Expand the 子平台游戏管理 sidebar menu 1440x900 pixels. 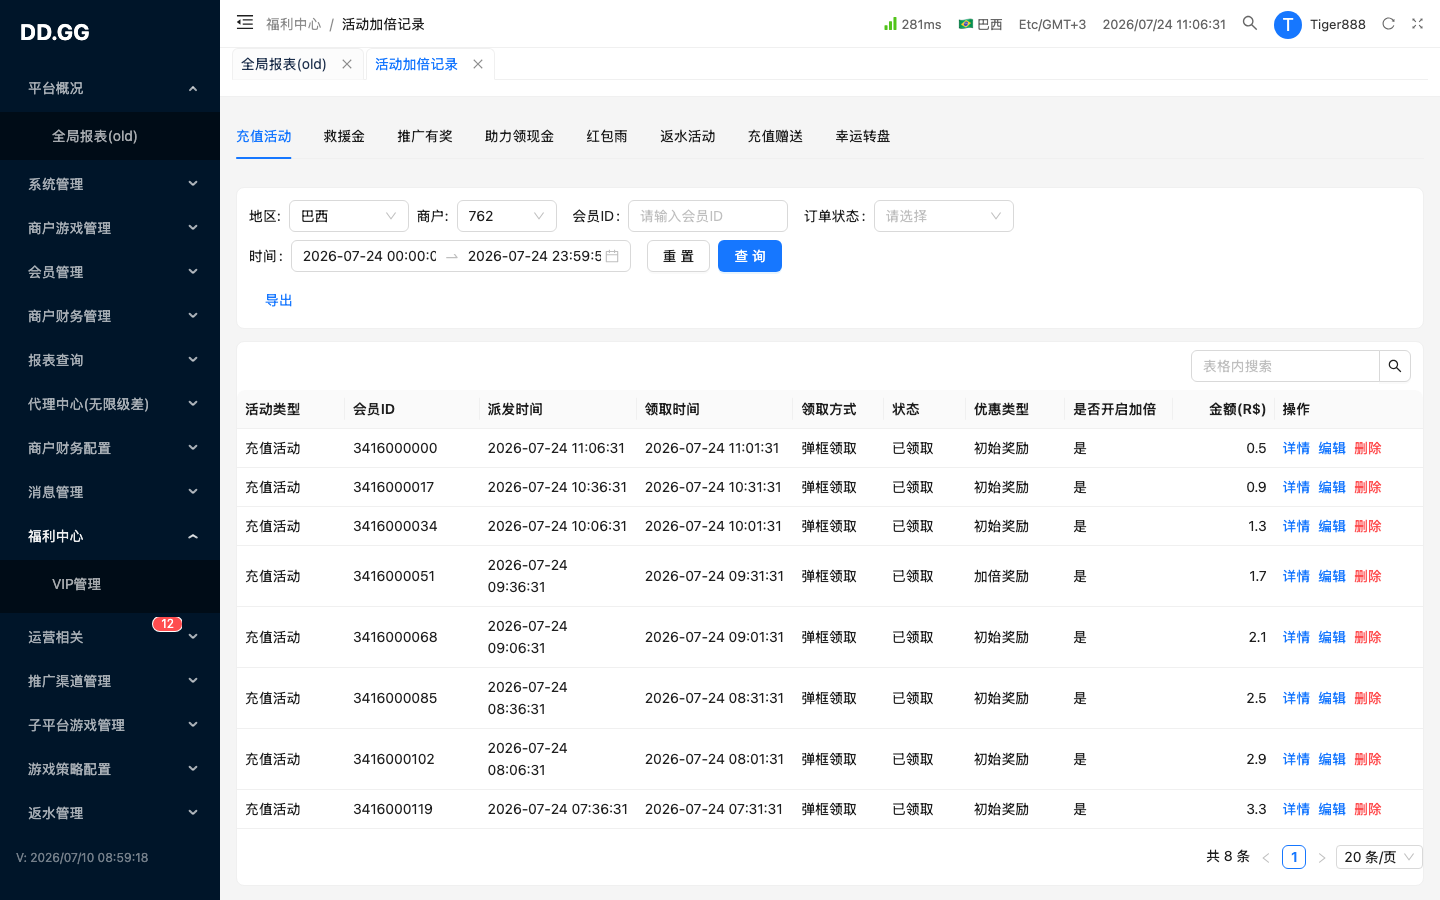[x=110, y=725]
